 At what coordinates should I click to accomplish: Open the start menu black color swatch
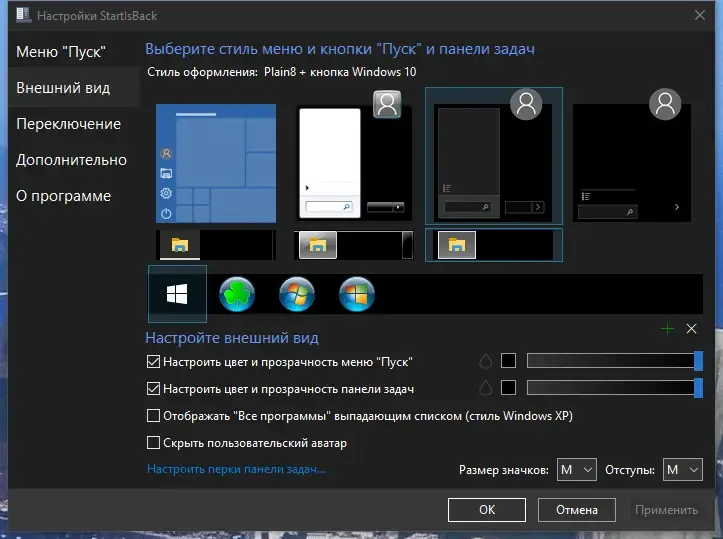click(x=508, y=361)
